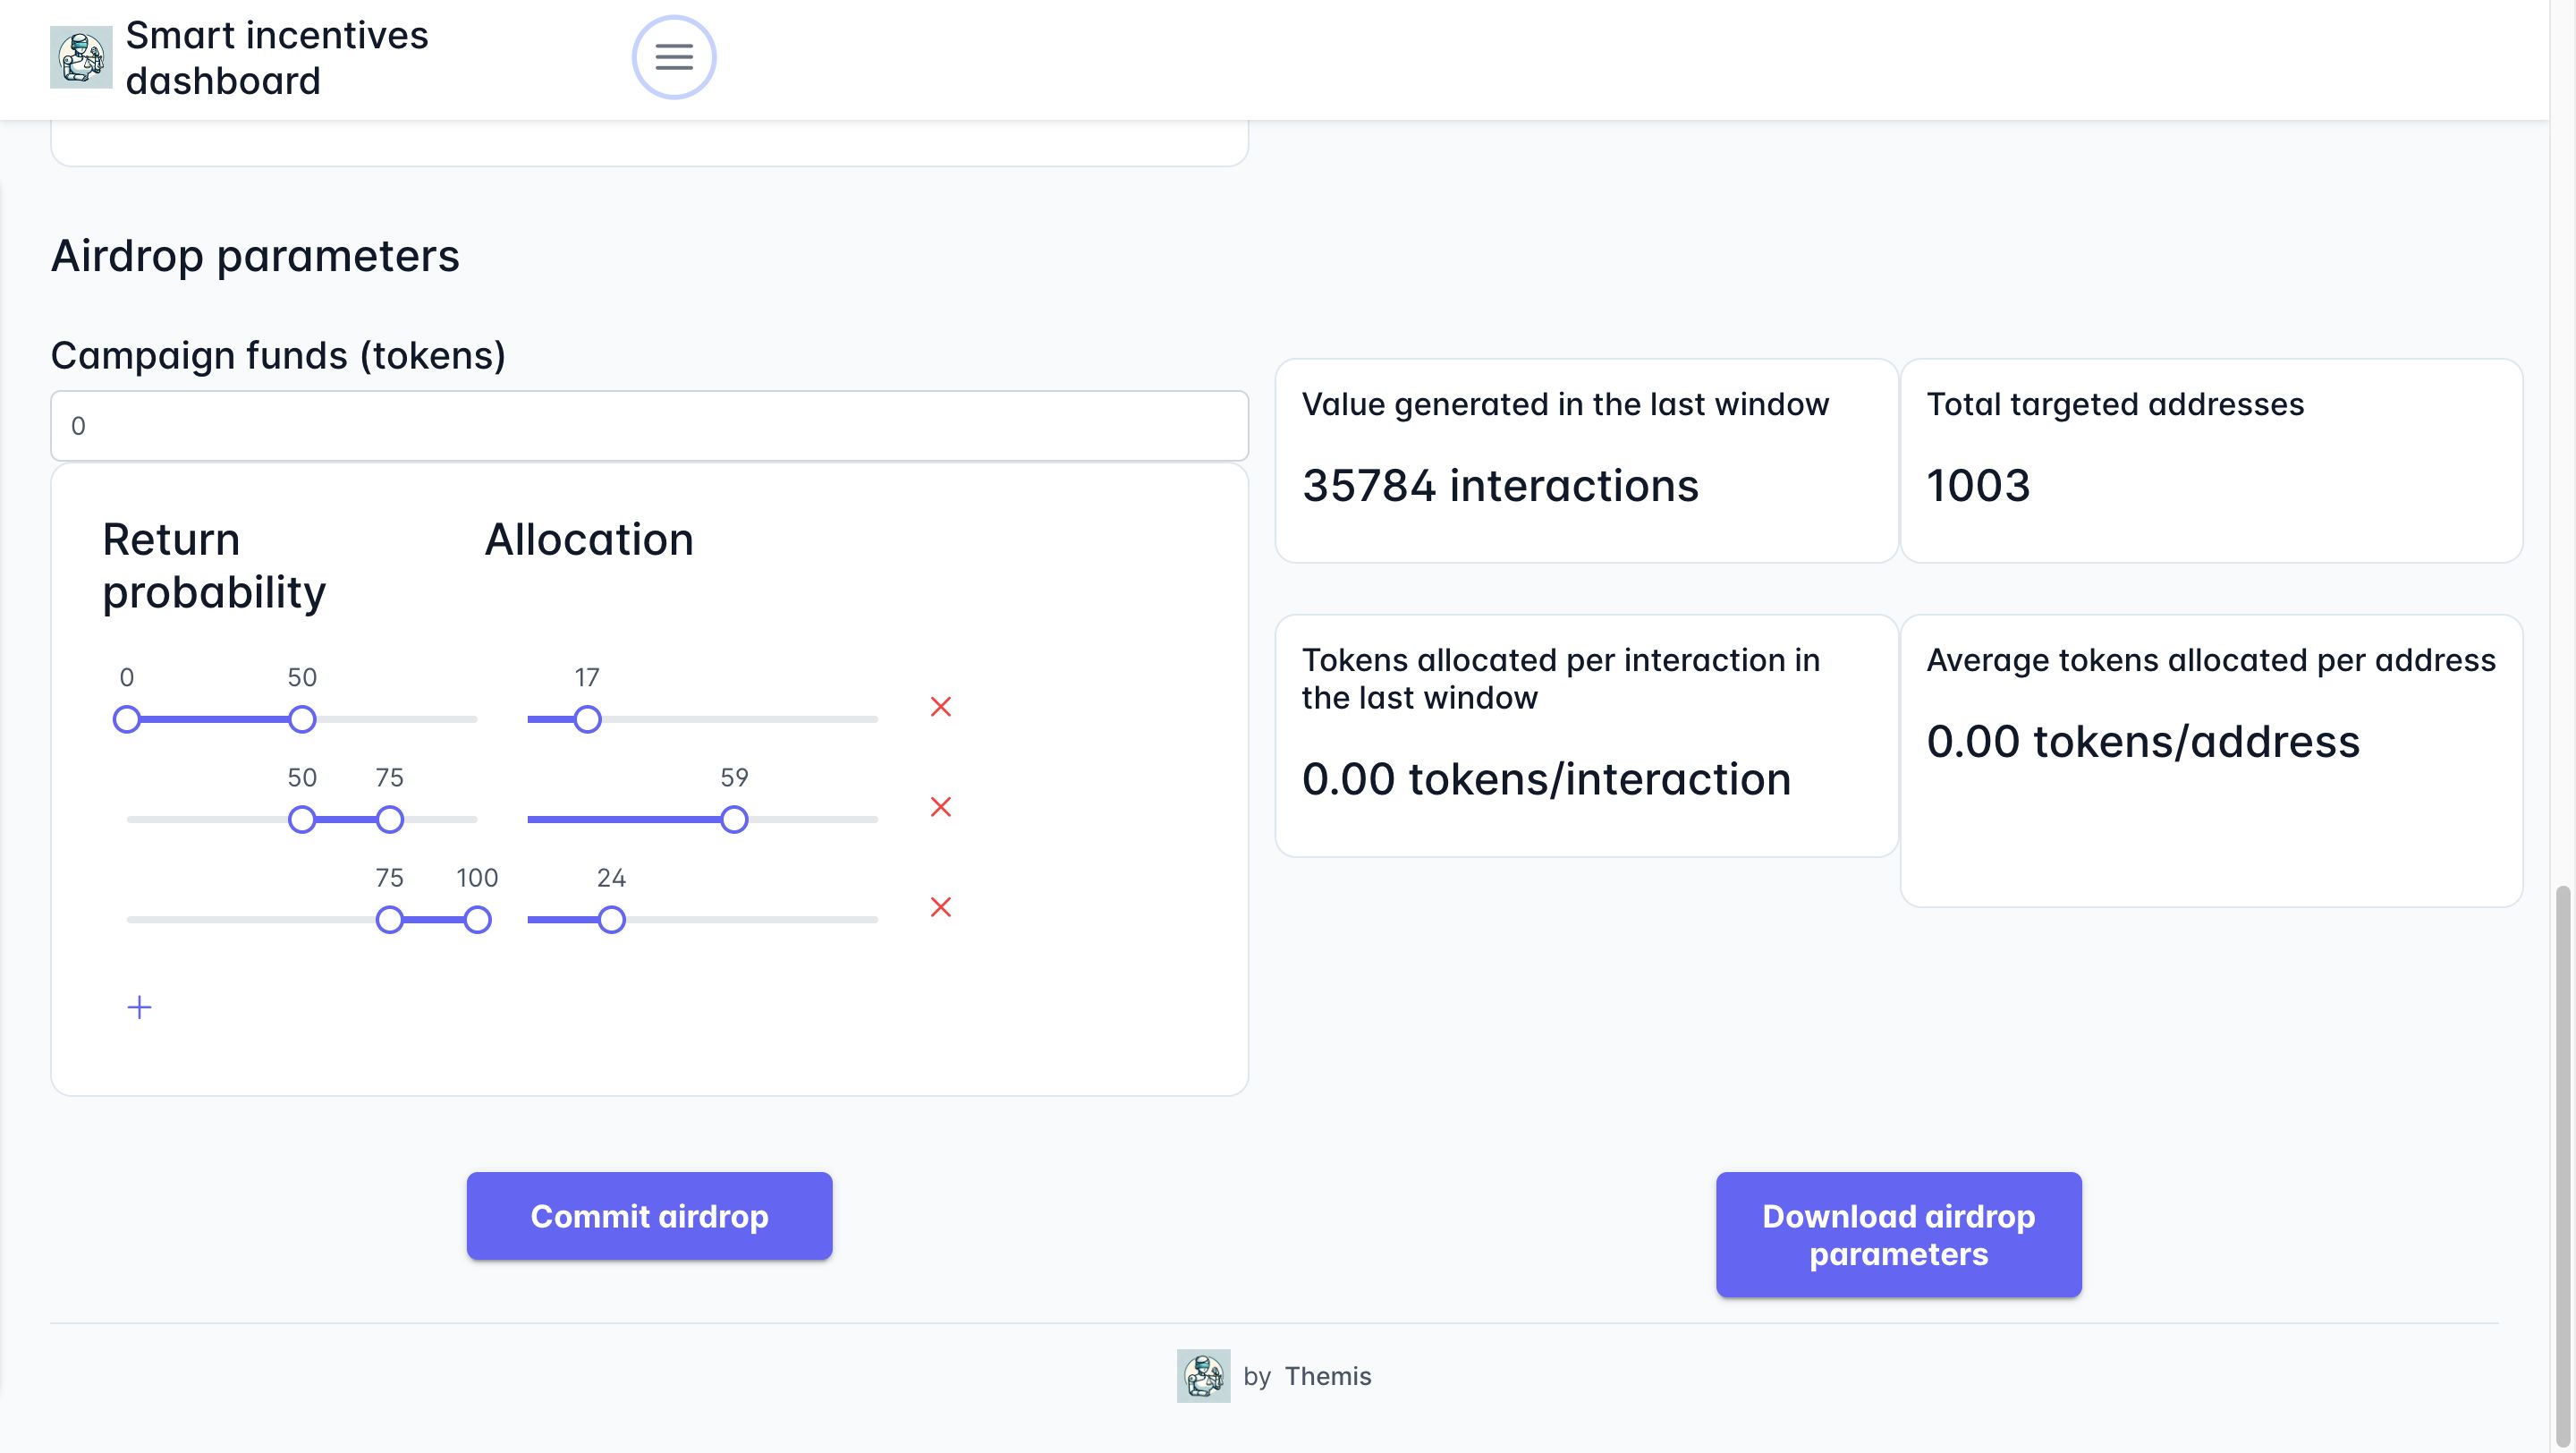Click the Smart incentives dashboard logo
This screenshot has height=1453, width=2576.
tap(81, 58)
